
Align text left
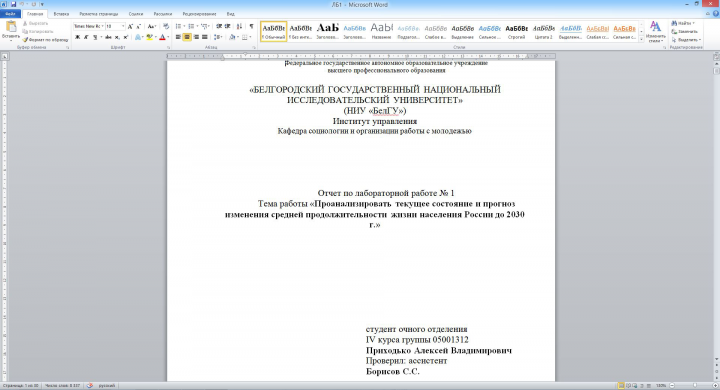[x=178, y=37]
